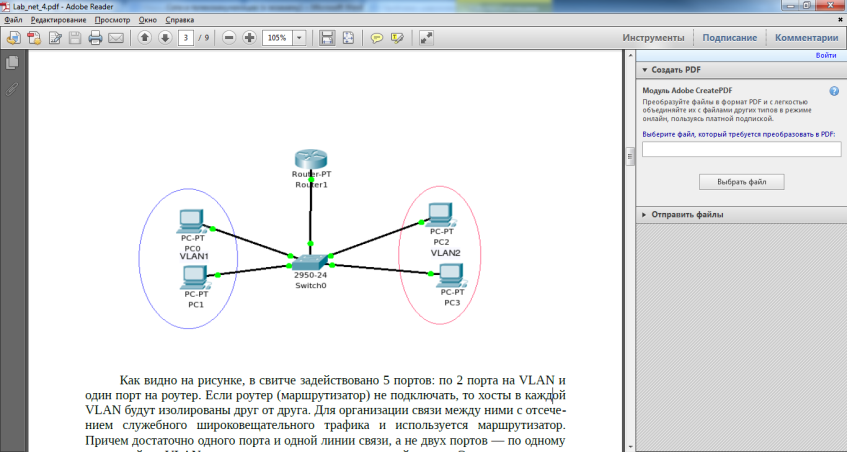Go to the previous page with the up arrow
The height and width of the screenshot is (452, 847).
tap(144, 38)
